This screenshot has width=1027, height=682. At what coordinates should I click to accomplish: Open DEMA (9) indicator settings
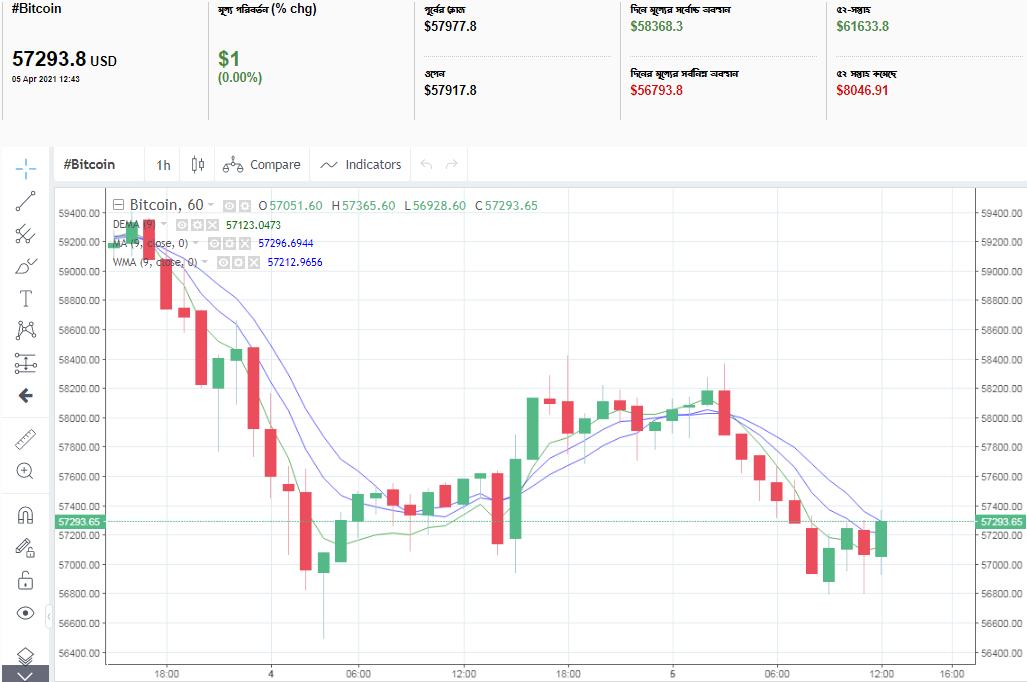coord(197,225)
